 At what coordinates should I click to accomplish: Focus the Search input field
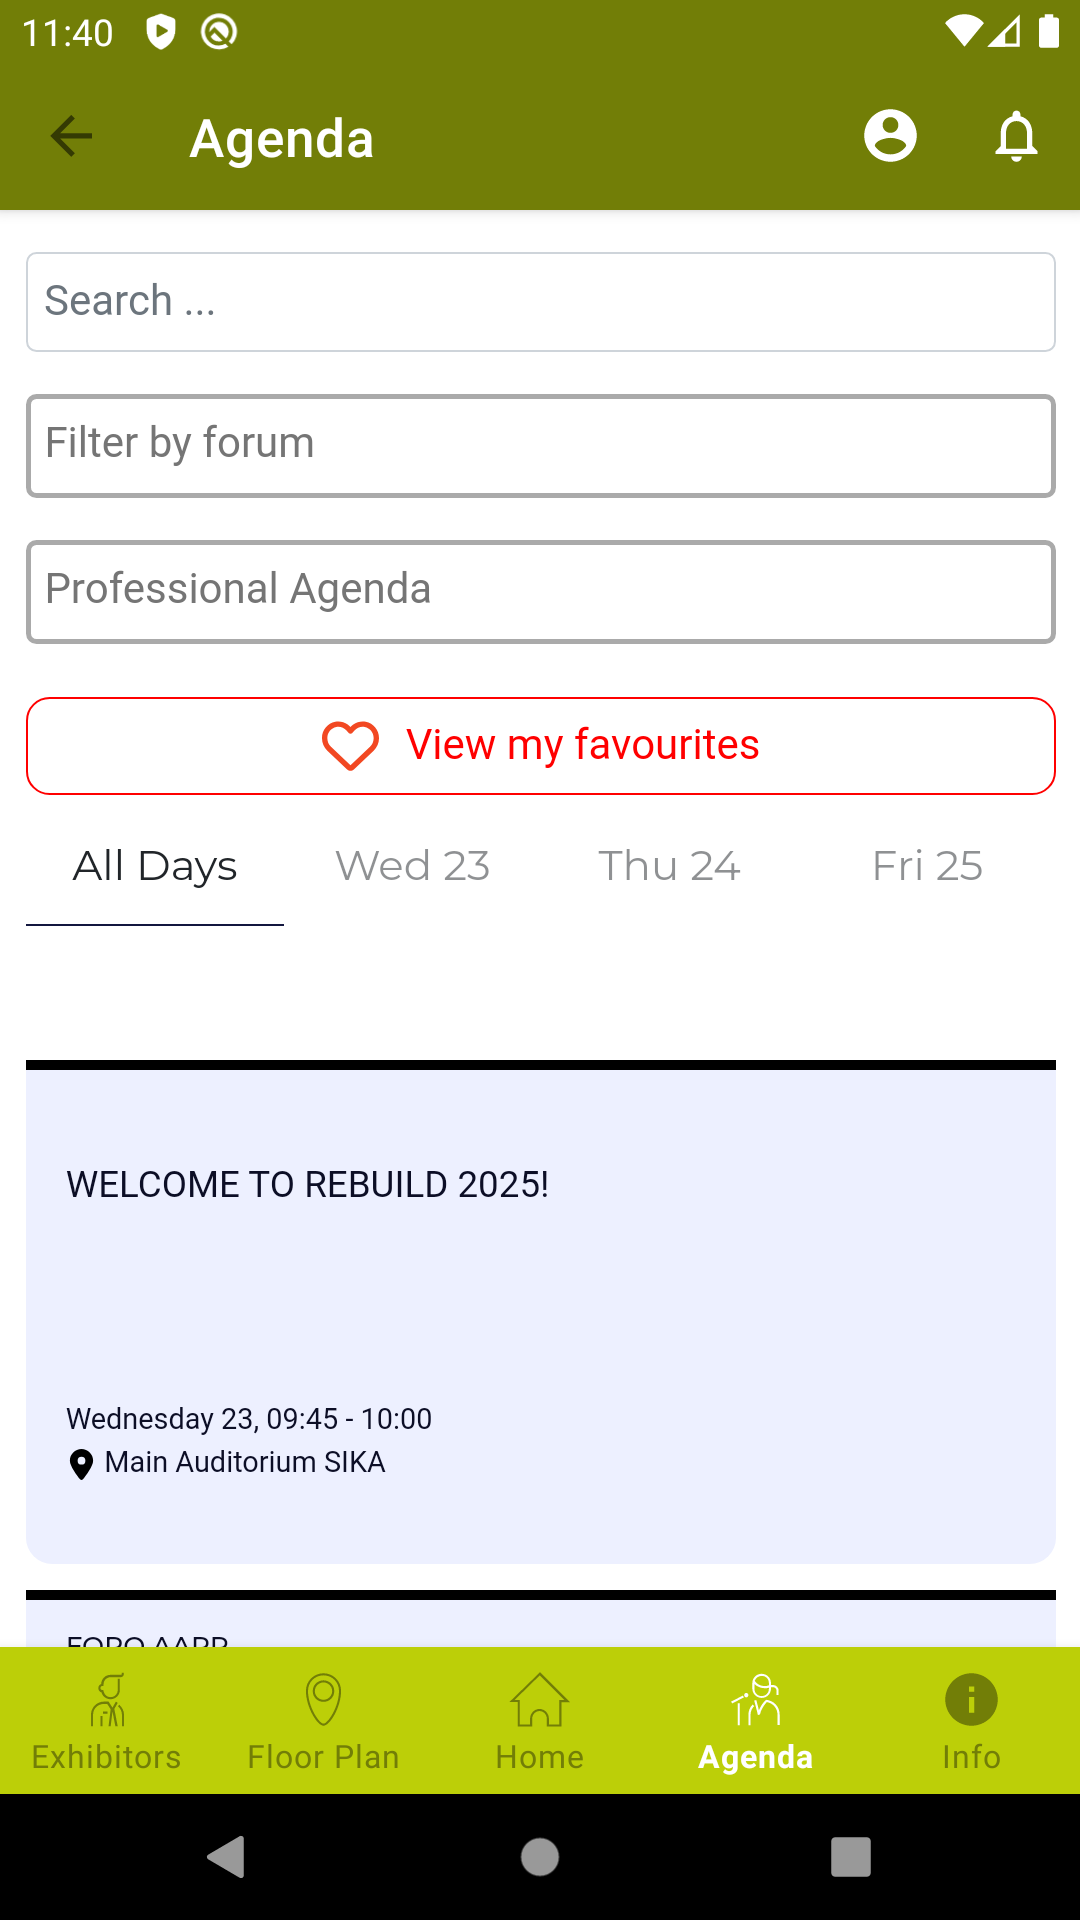tap(540, 302)
